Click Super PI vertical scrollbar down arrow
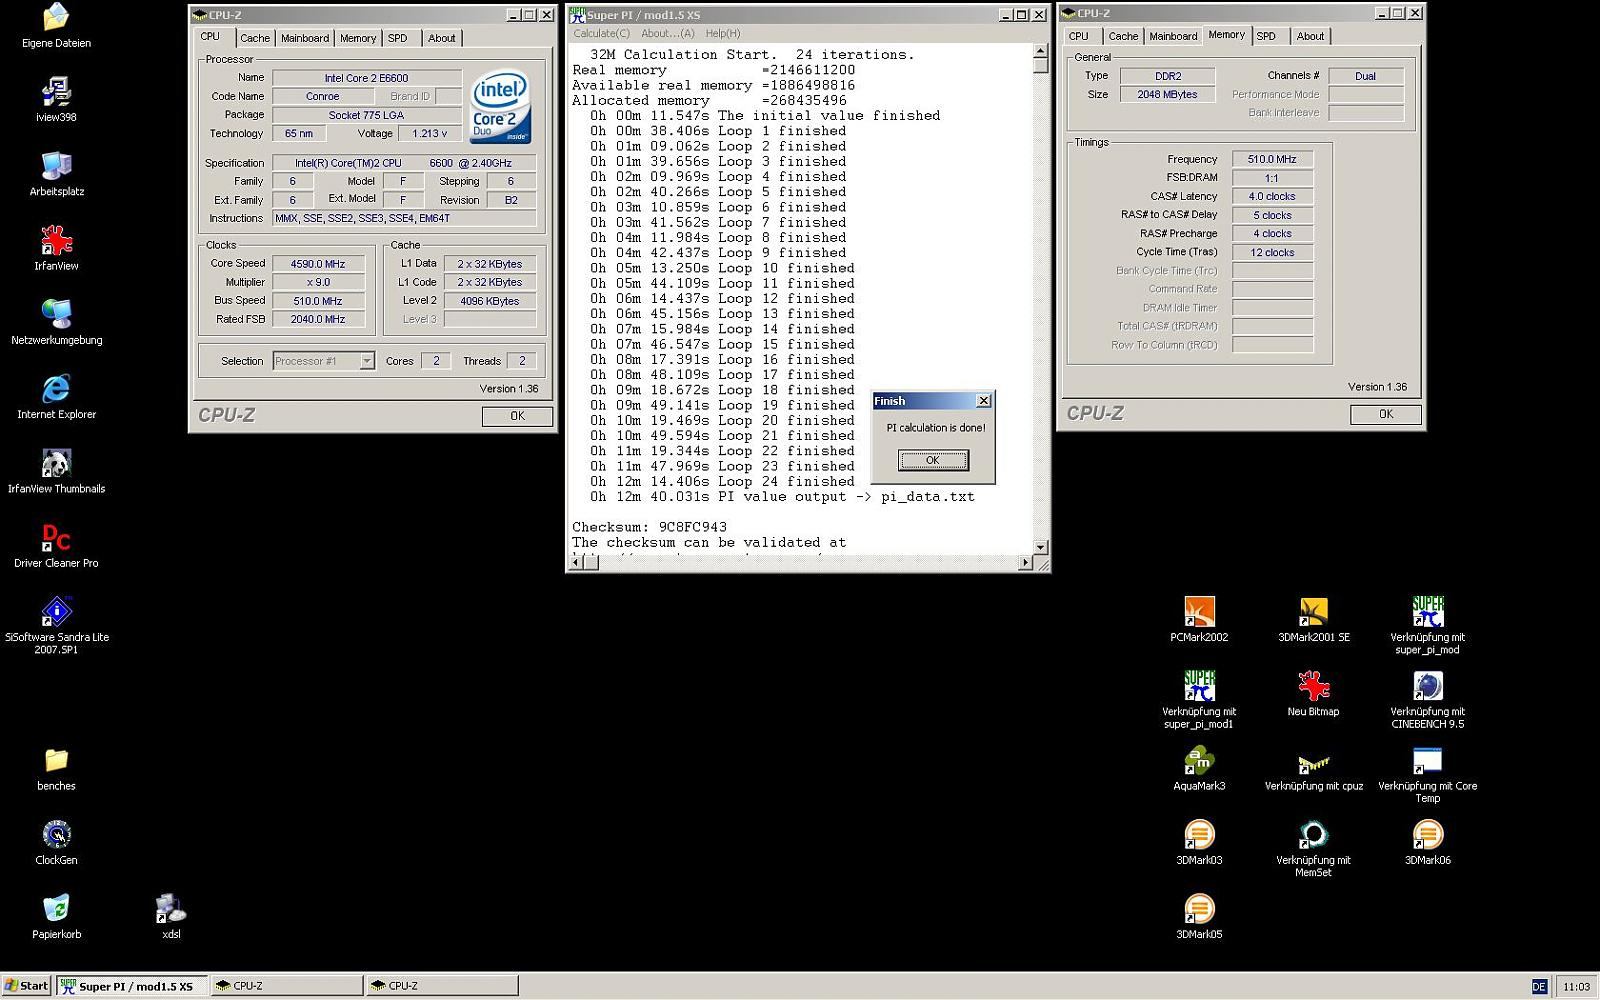Image resolution: width=1600 pixels, height=1000 pixels. coord(1041,547)
